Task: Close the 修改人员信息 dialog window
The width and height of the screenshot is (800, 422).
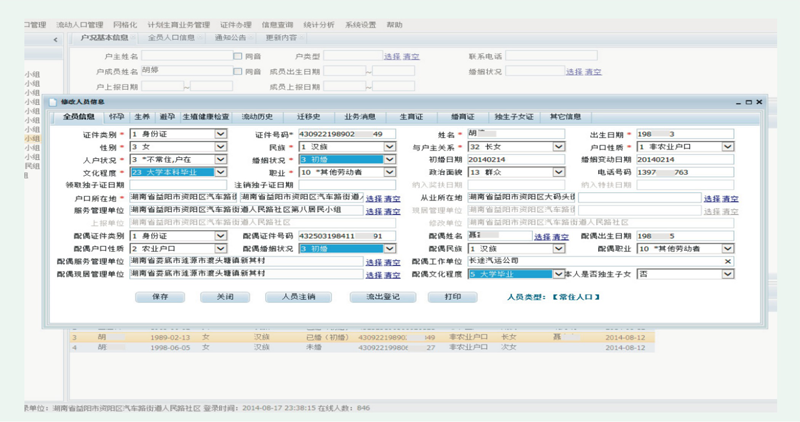Action: pos(759,102)
